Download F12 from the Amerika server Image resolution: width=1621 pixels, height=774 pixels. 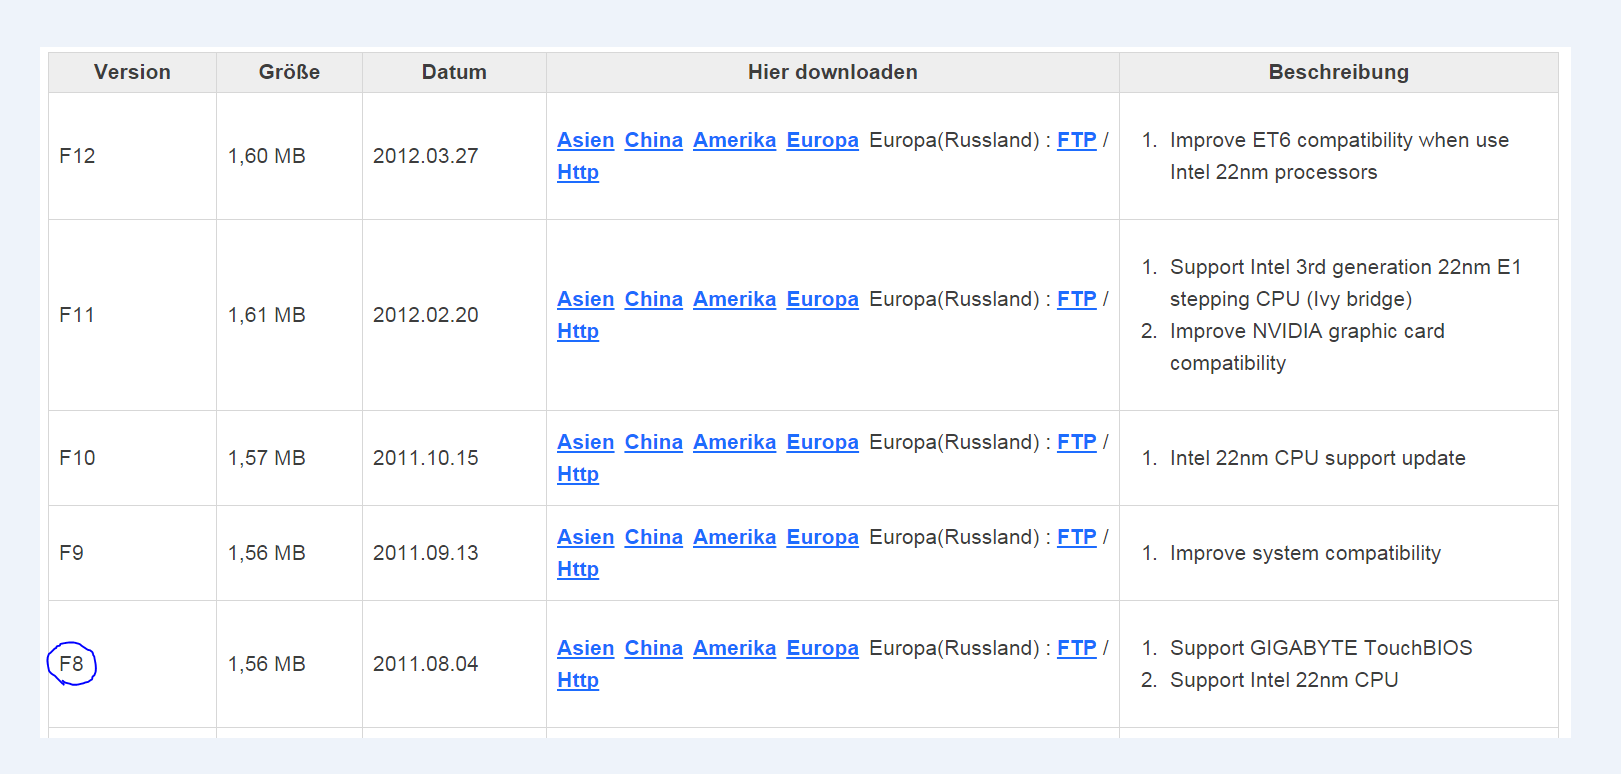pos(734,141)
